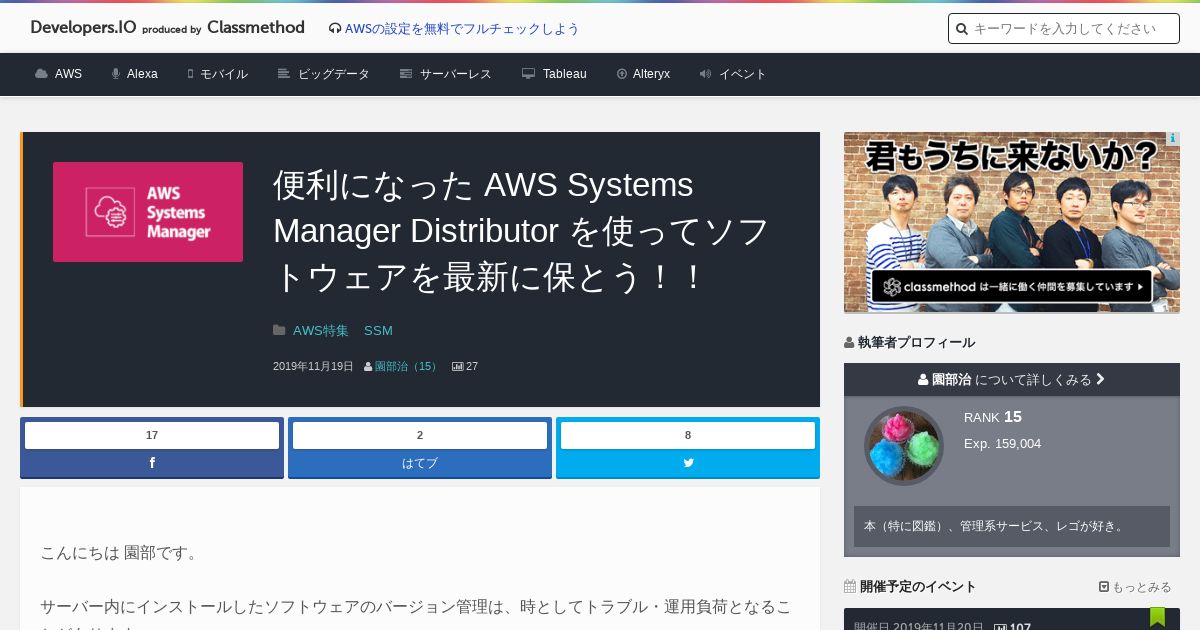Click the folder icon beside AWS特集

click(x=279, y=330)
